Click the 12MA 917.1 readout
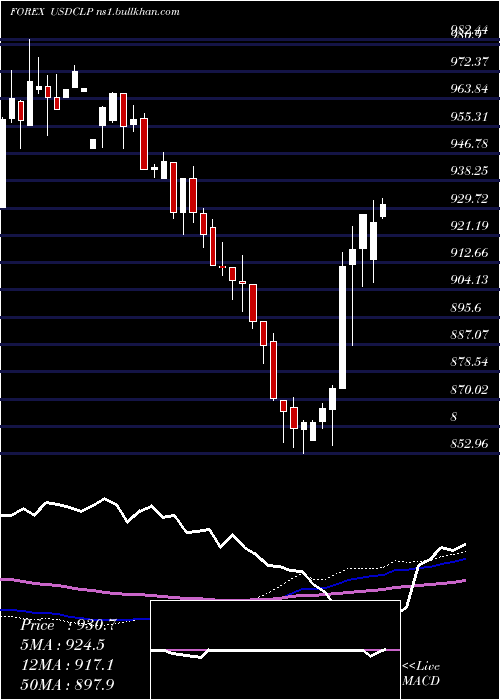The width and height of the screenshot is (500, 700). click(67, 665)
